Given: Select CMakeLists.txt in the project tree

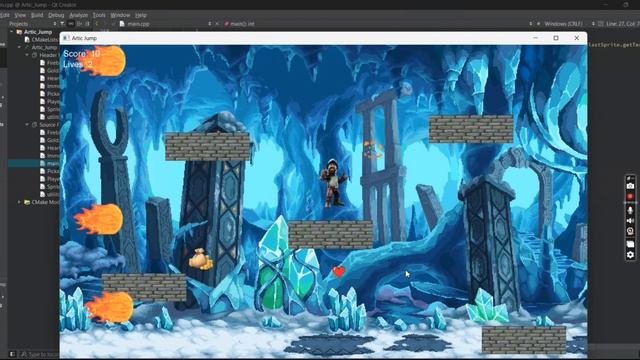Looking at the screenshot, I should [41, 40].
